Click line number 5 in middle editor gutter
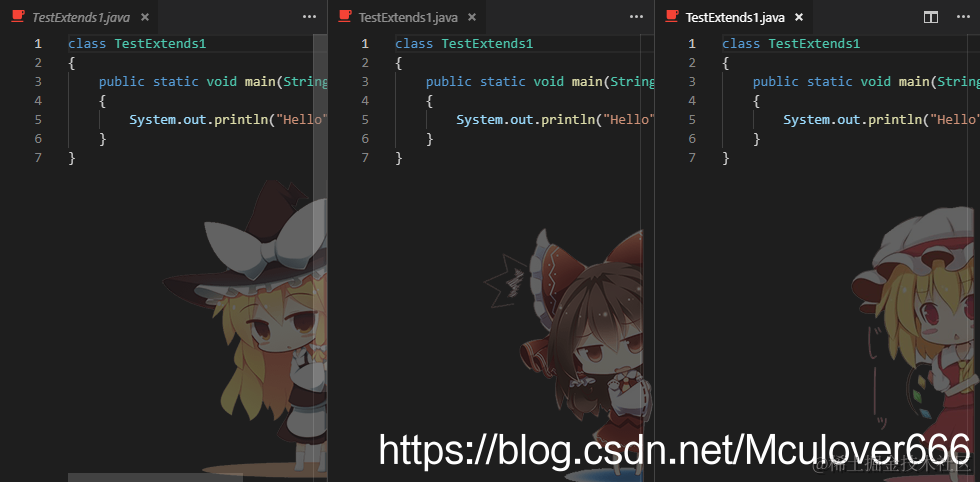980x482 pixels. [x=365, y=119]
